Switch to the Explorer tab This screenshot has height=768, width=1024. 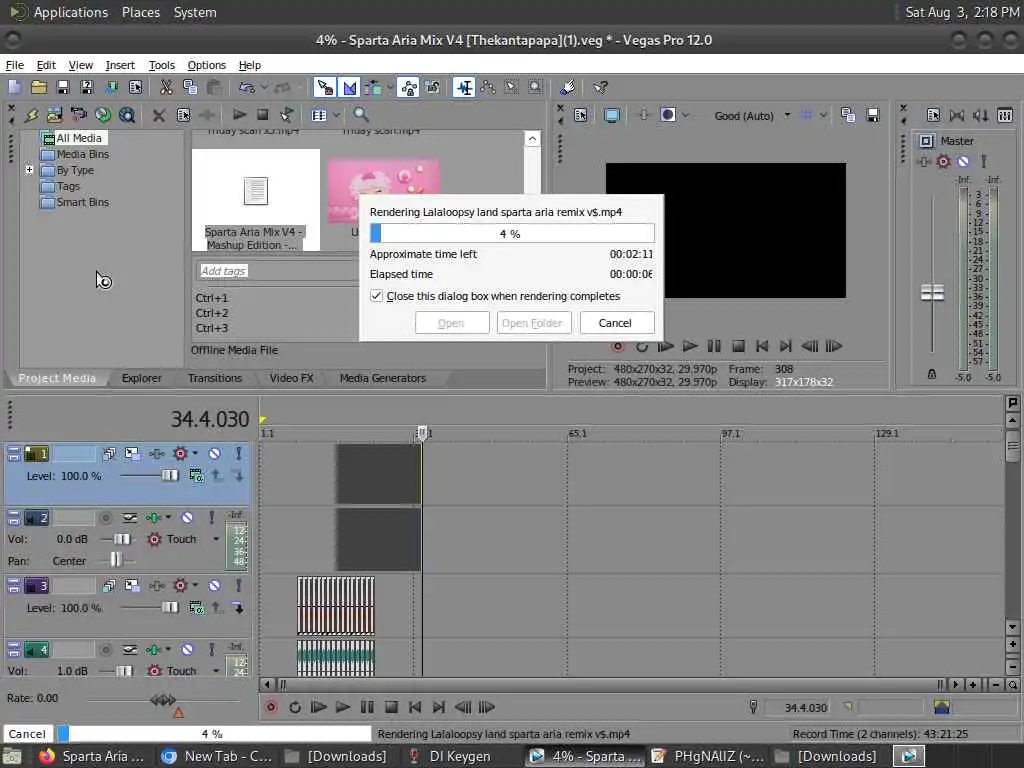(141, 378)
